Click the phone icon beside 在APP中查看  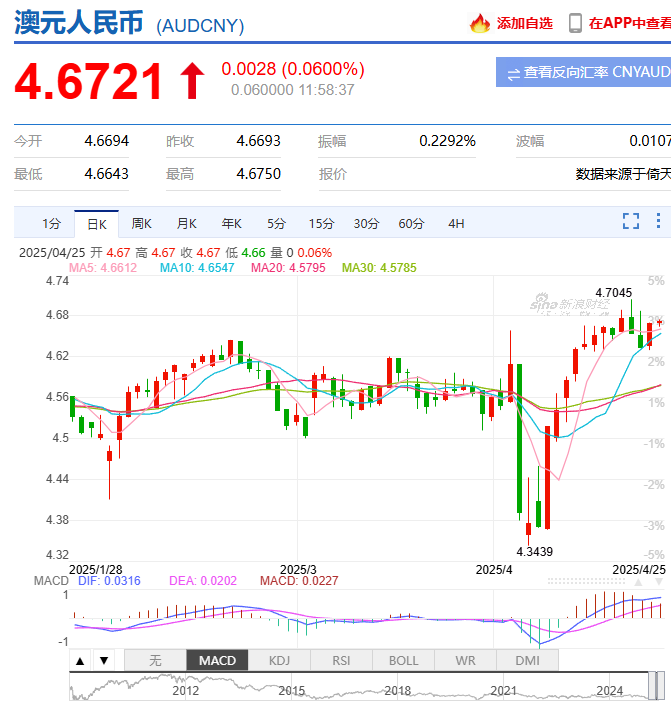pos(575,23)
